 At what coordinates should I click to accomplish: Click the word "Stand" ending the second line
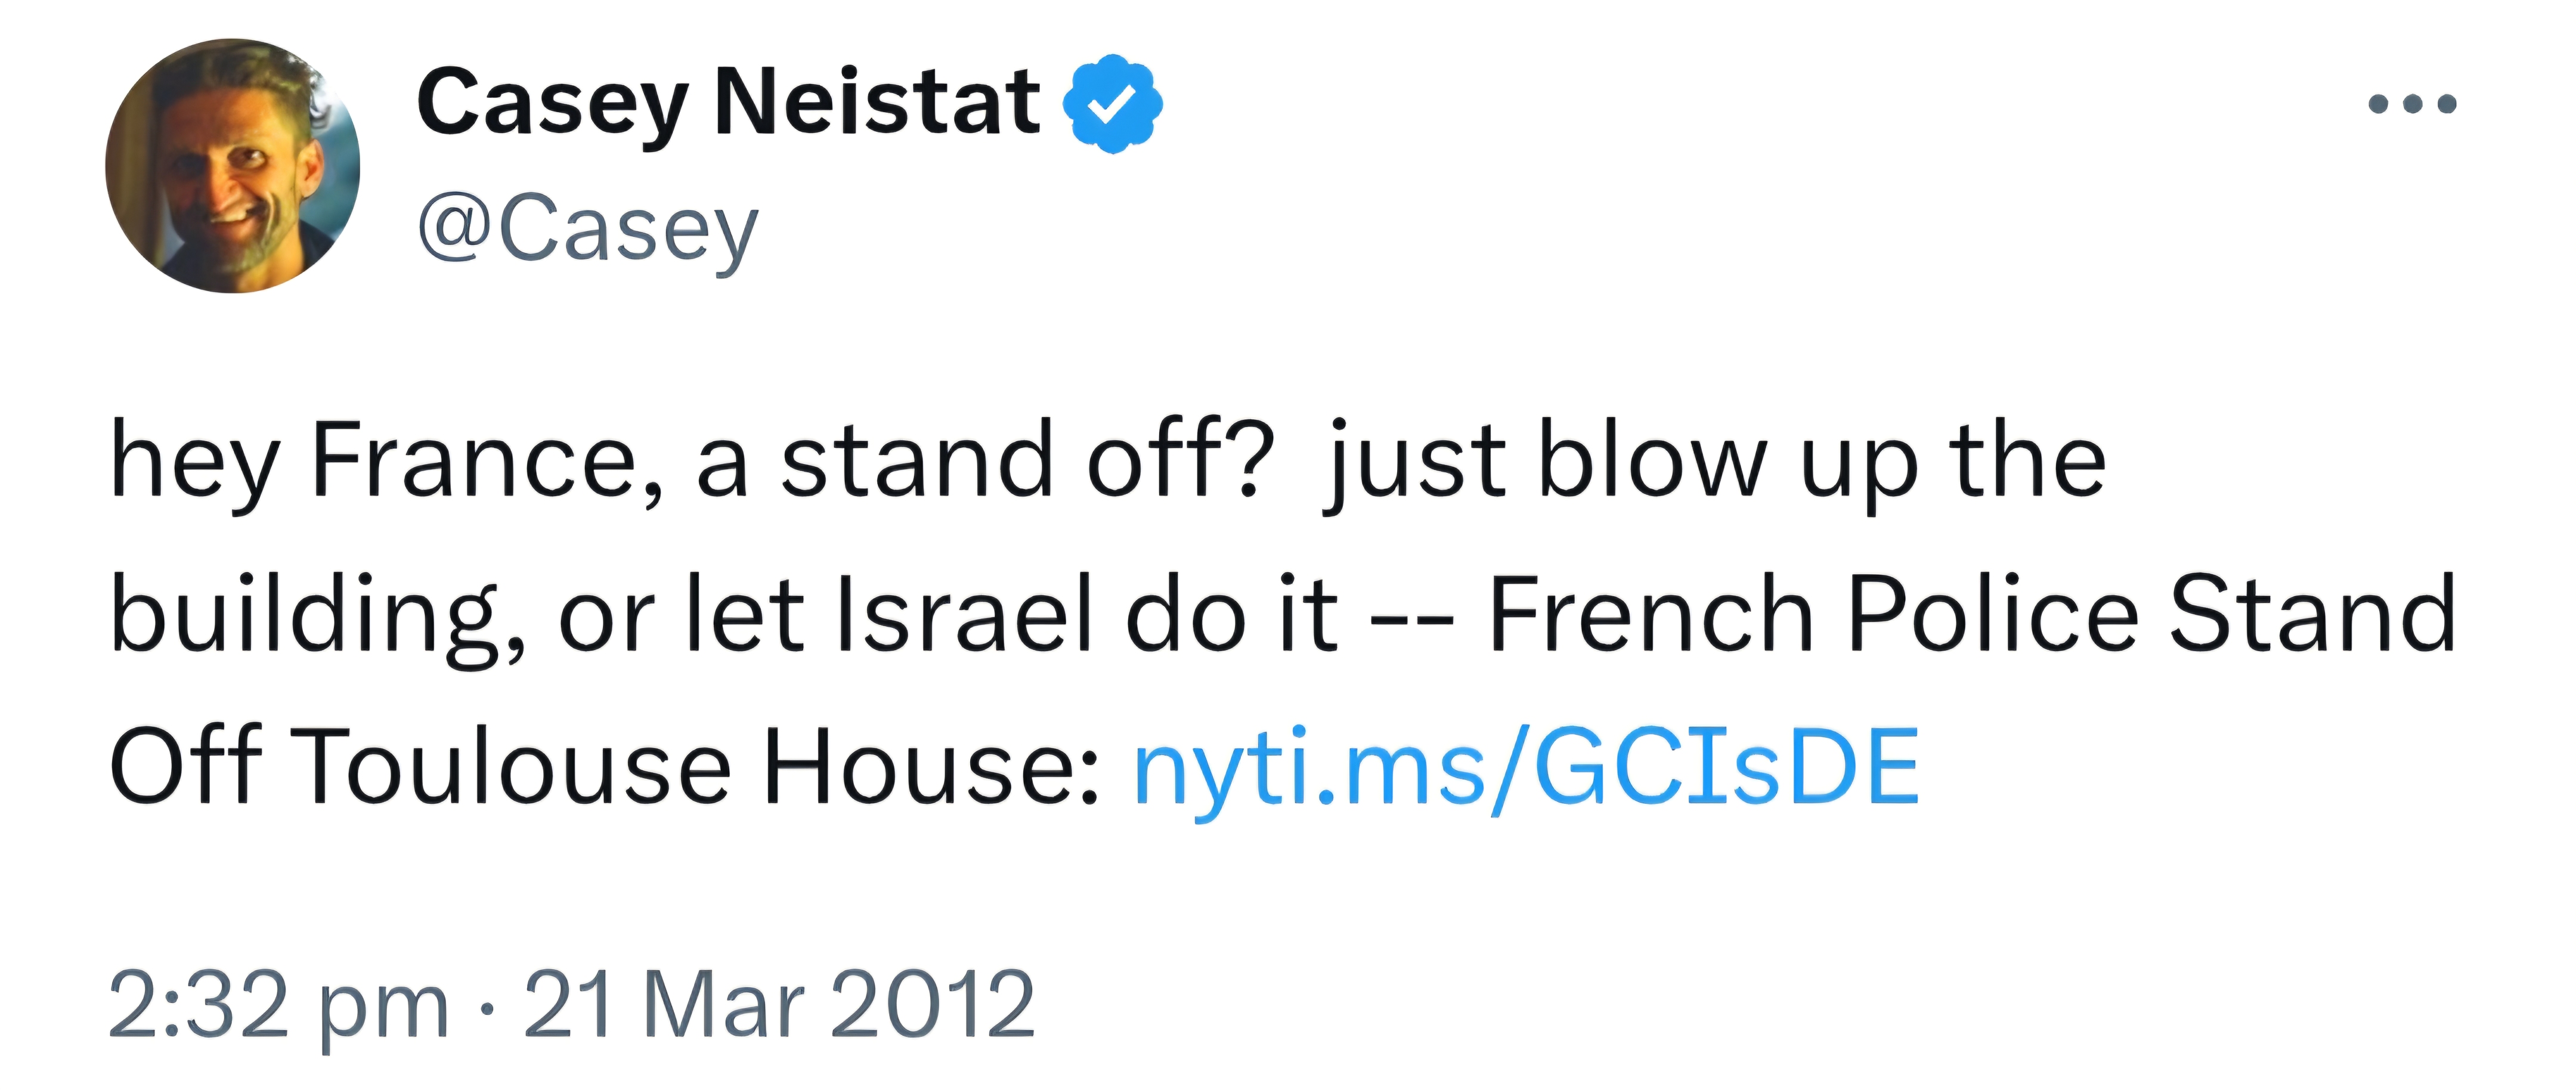pyautogui.click(x=2312, y=614)
